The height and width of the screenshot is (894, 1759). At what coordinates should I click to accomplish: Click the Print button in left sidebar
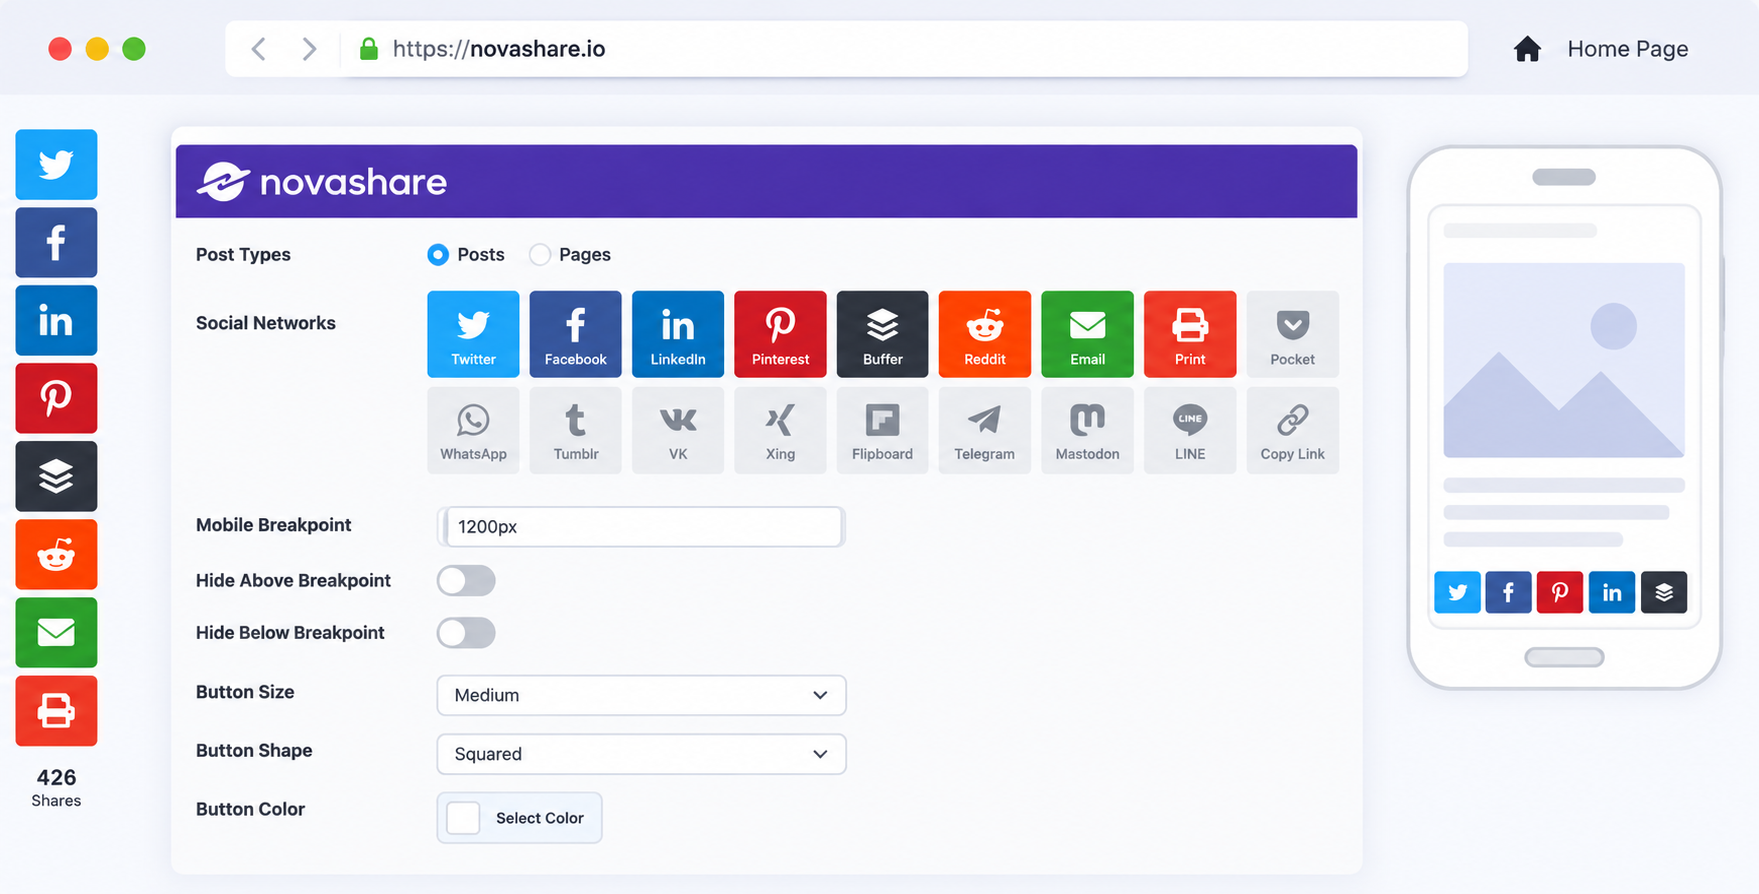56,711
